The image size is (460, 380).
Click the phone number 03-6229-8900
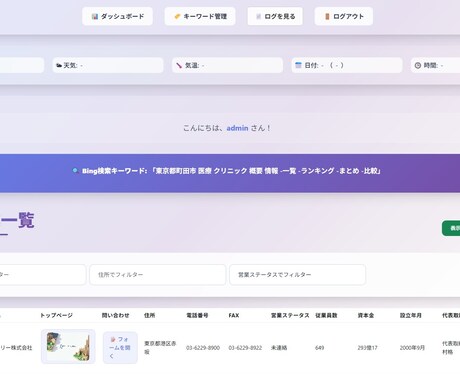(x=203, y=348)
